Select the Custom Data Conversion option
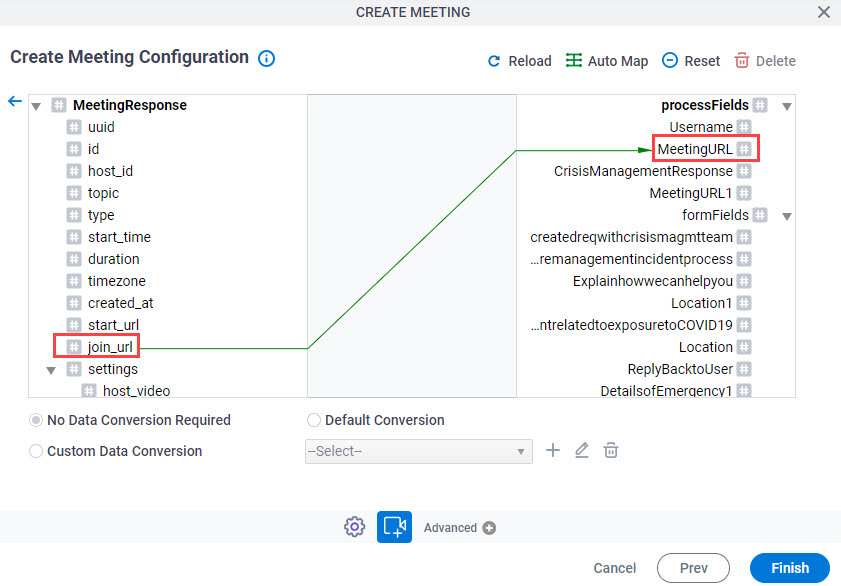Screen dimensions: 841x586 coord(36,451)
